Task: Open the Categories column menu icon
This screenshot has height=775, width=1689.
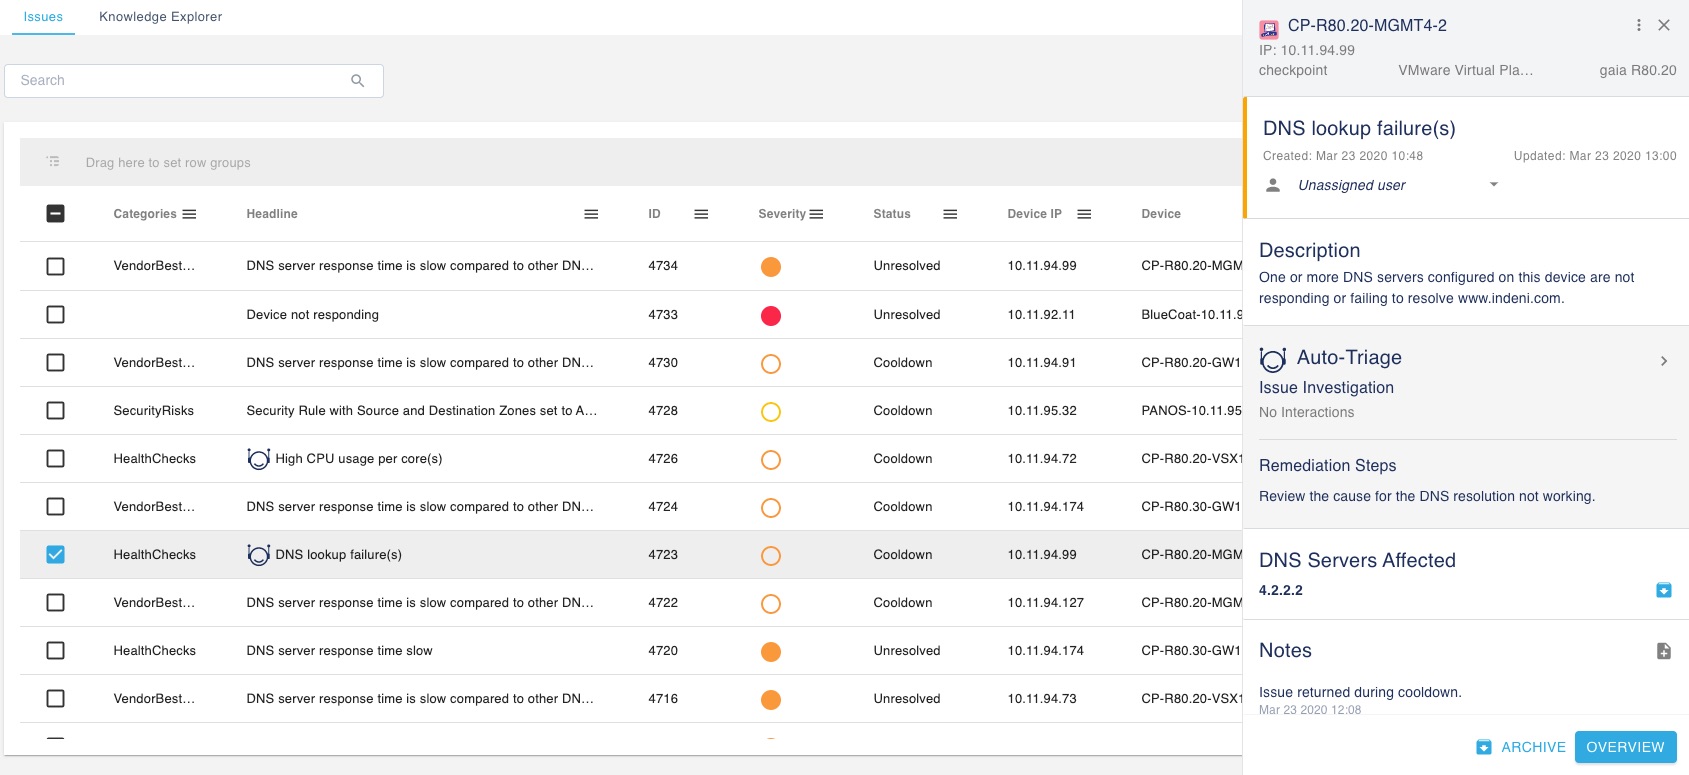Action: [x=189, y=214]
